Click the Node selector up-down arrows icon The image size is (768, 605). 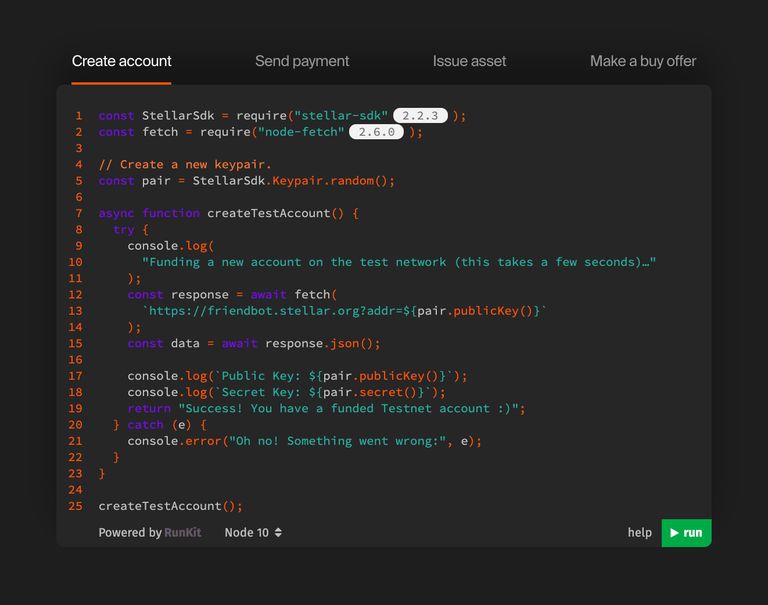[x=278, y=533]
